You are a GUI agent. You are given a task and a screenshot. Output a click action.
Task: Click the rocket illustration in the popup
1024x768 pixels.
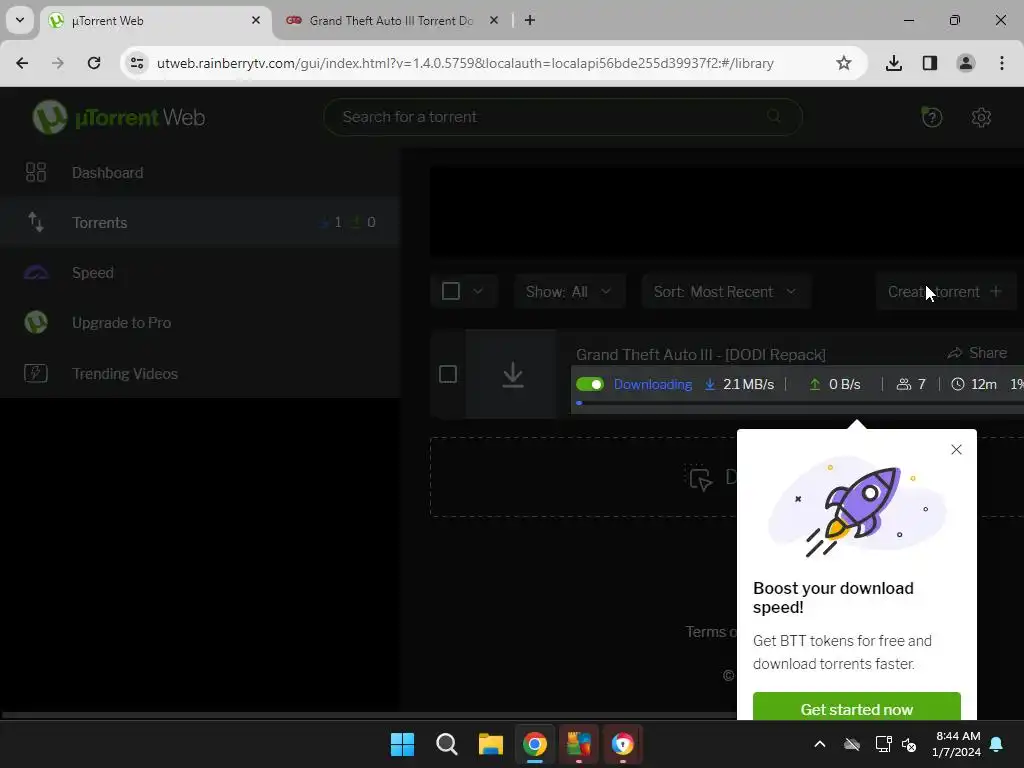tap(857, 508)
